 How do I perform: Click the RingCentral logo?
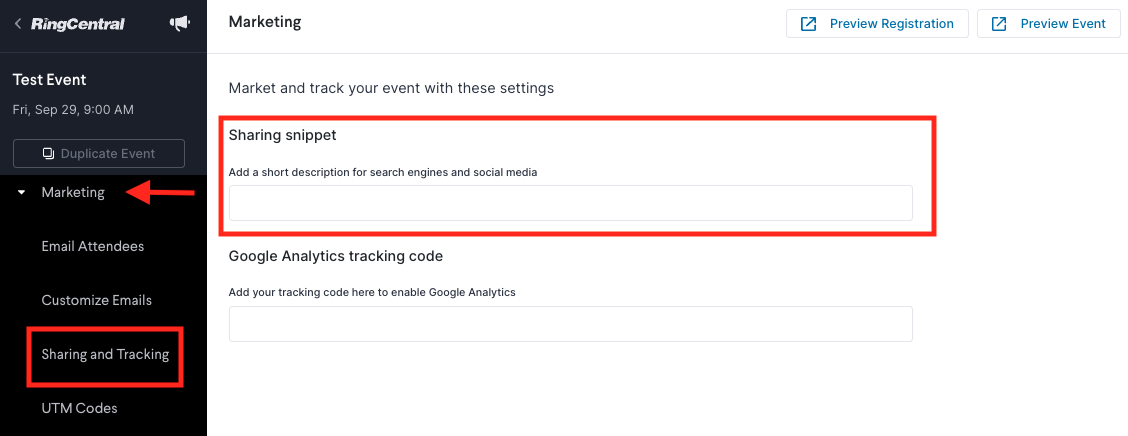[78, 24]
